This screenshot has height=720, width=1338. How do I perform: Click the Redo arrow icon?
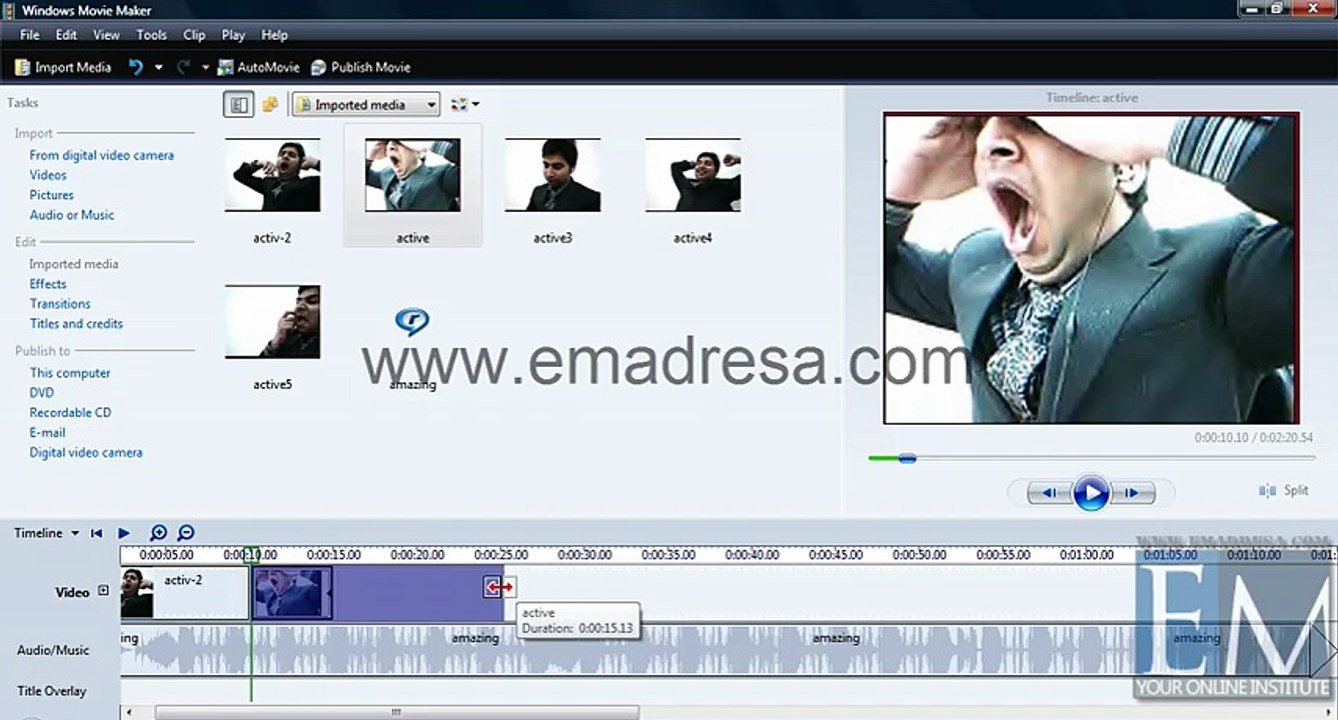pyautogui.click(x=183, y=67)
